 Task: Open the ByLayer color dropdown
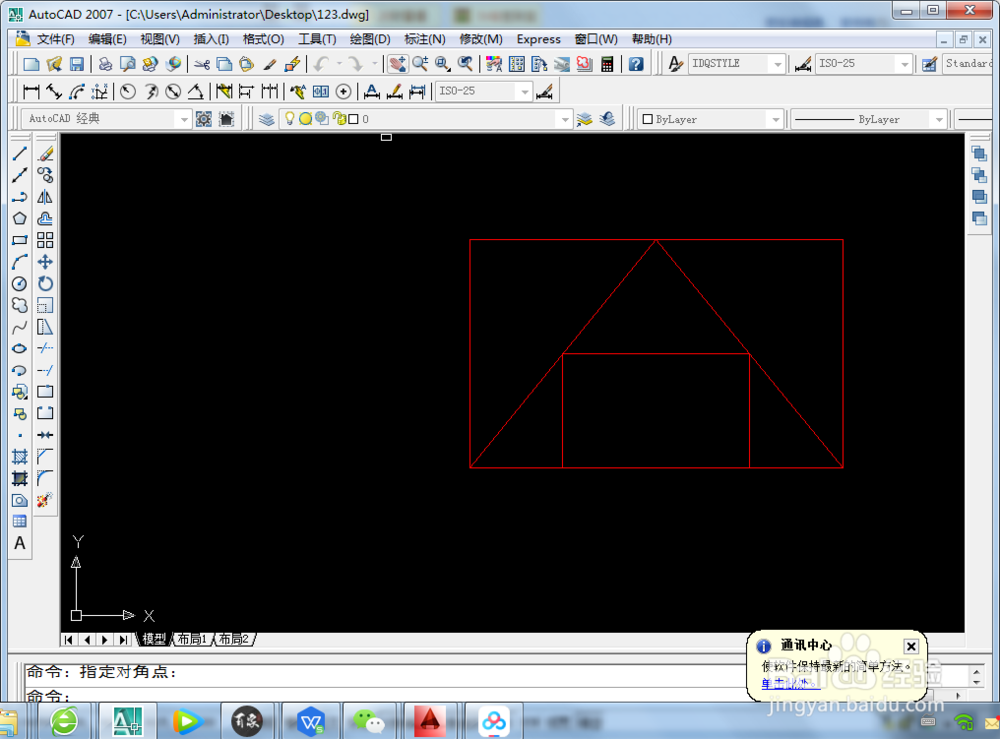pyautogui.click(x=776, y=119)
